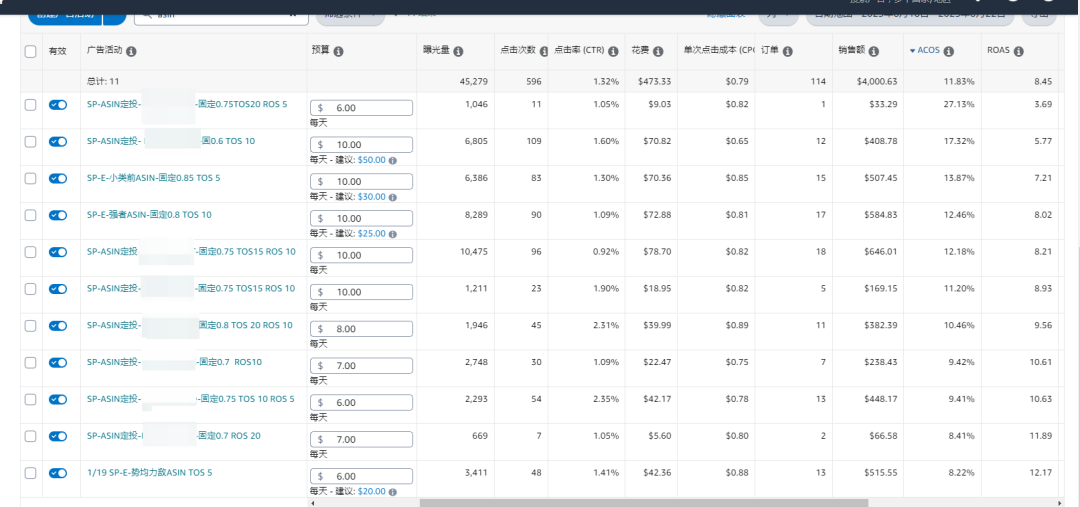The image size is (1080, 507).
Task: Open the campaign ending 固定0.75TOS20 ROS 5
Action: tap(187, 105)
